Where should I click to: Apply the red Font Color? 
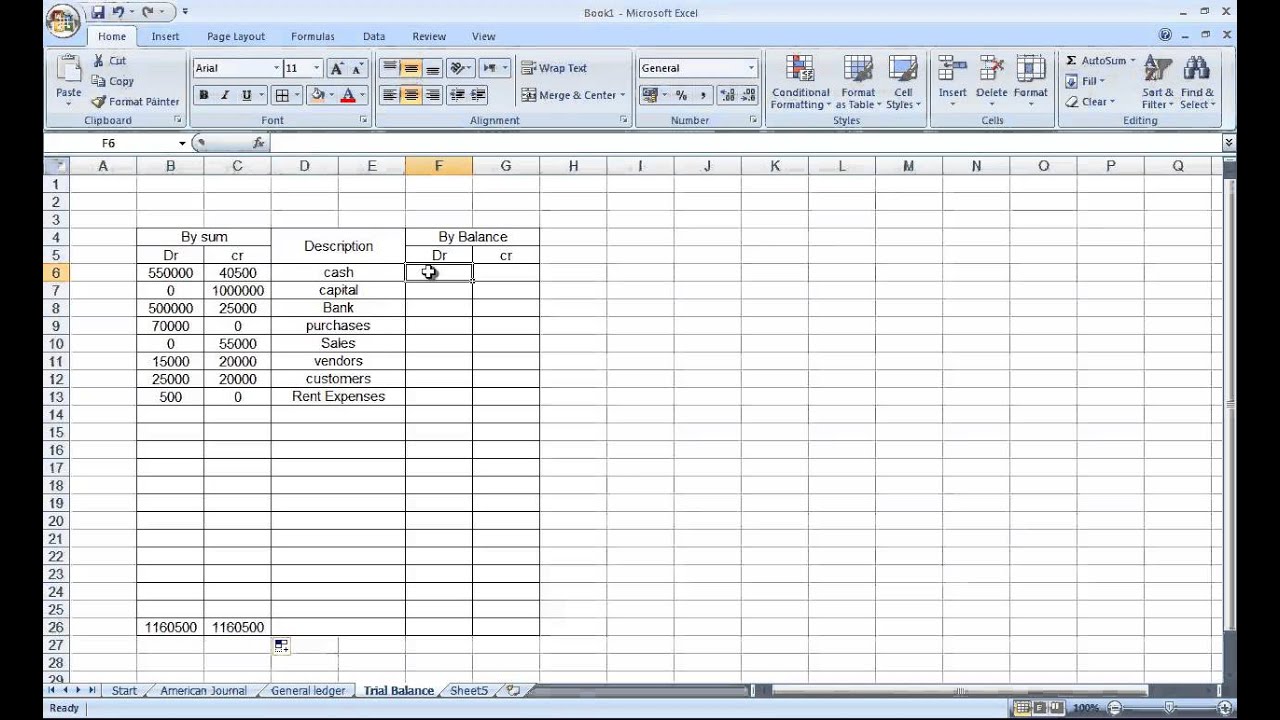point(348,95)
